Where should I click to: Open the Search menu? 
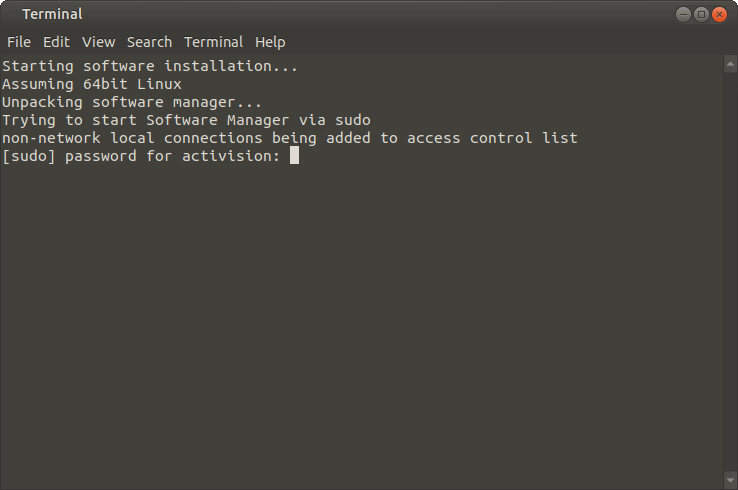(x=150, y=42)
